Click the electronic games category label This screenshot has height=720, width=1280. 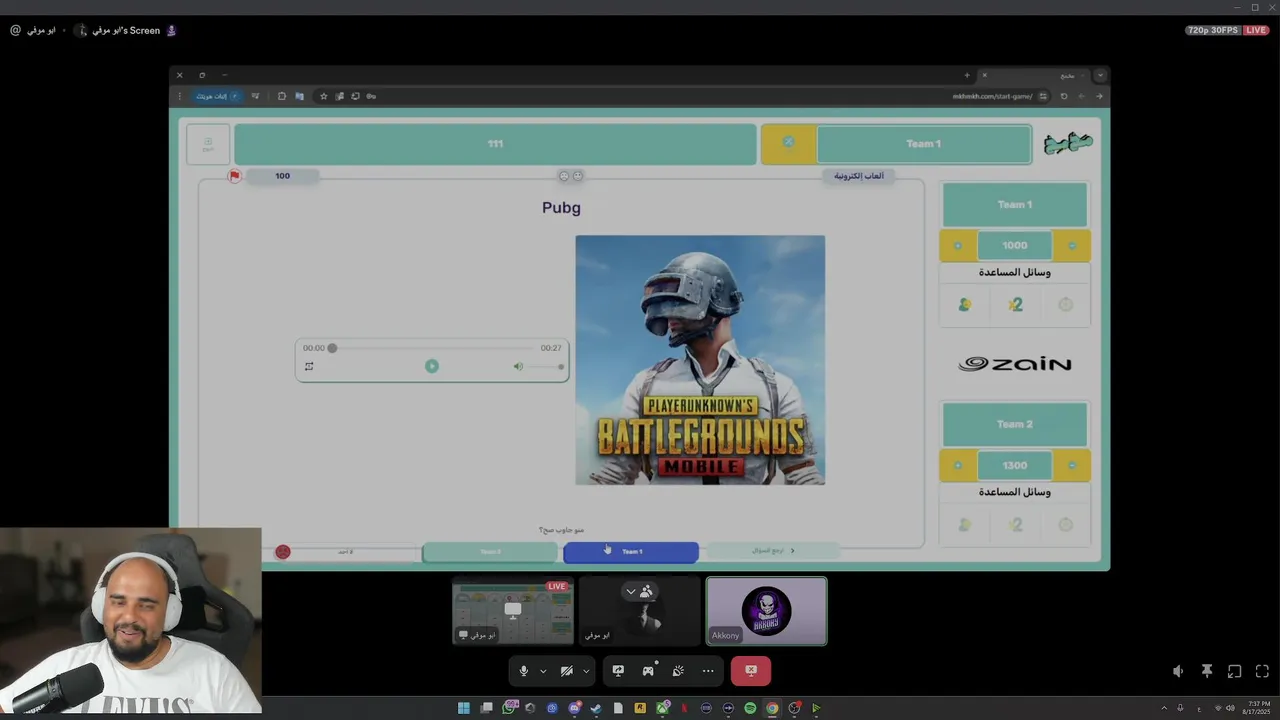pos(860,176)
